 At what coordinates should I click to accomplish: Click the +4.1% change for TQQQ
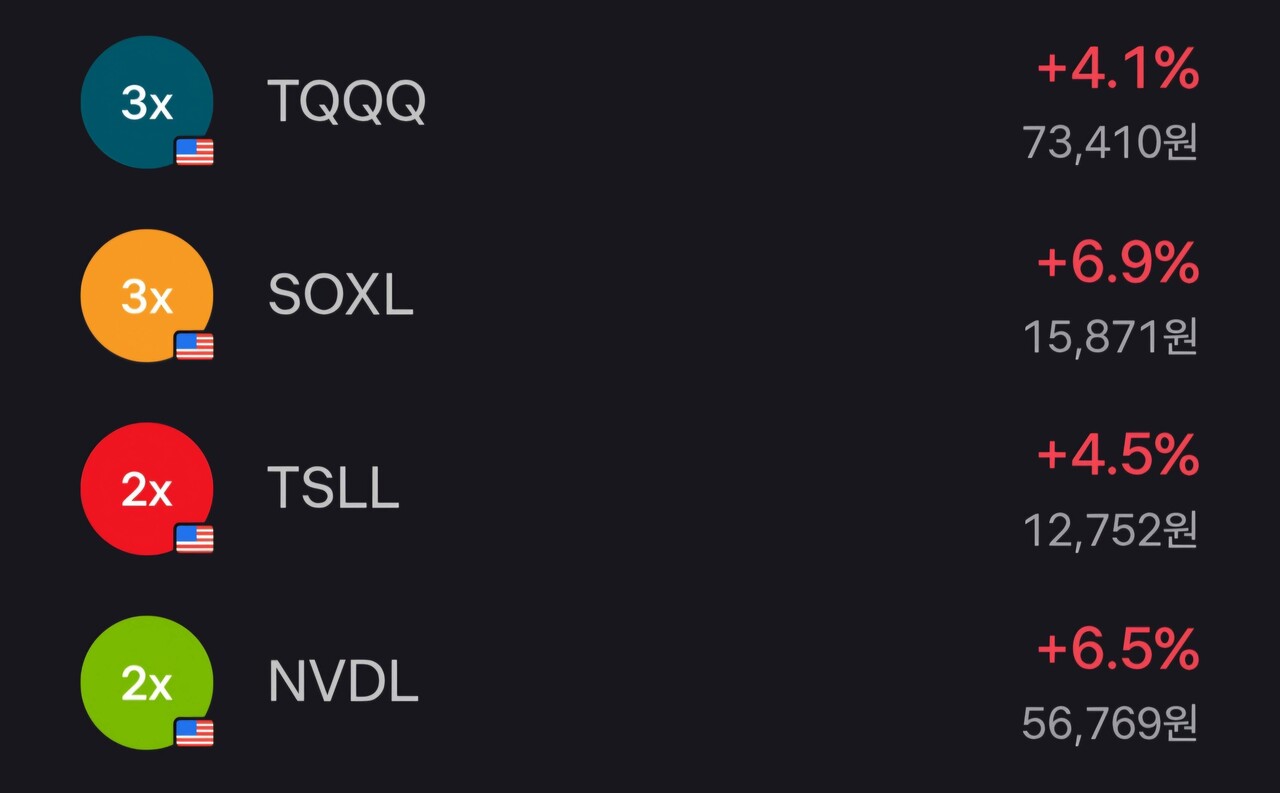pos(1118,70)
